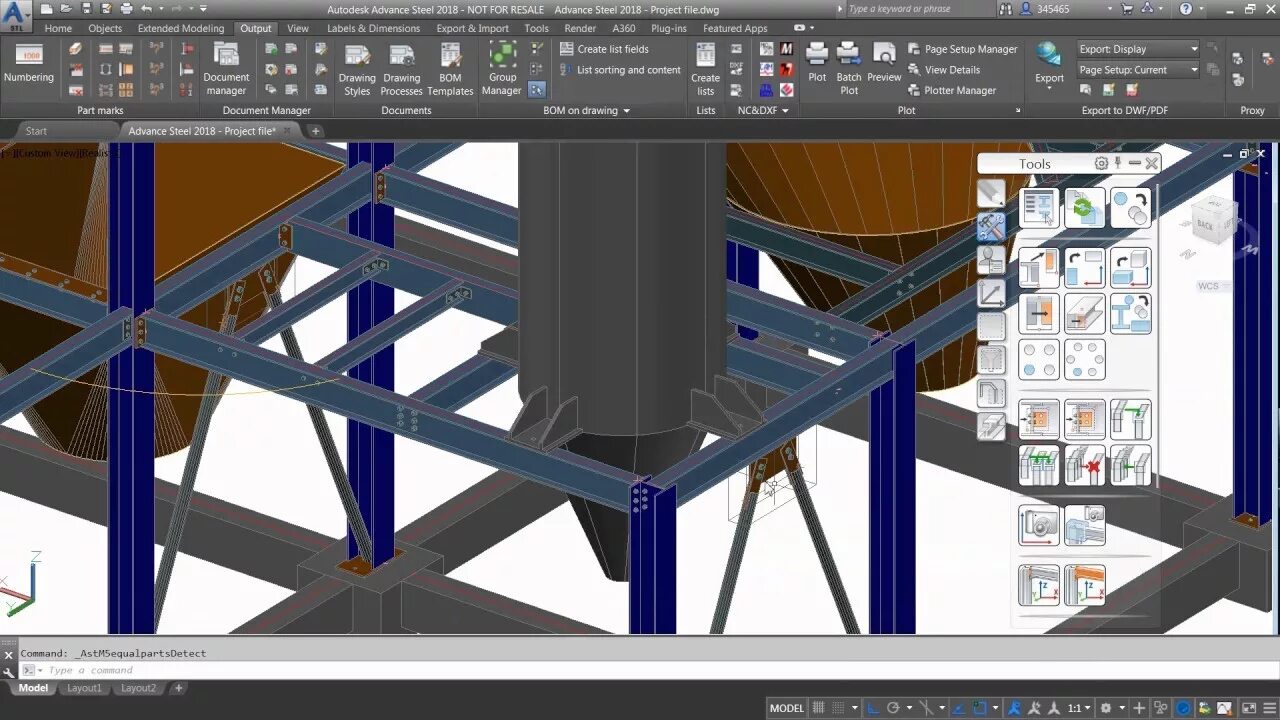Select the red X connection delete tool in Tools palette
Screen dimensions: 1280x720
click(x=1084, y=465)
